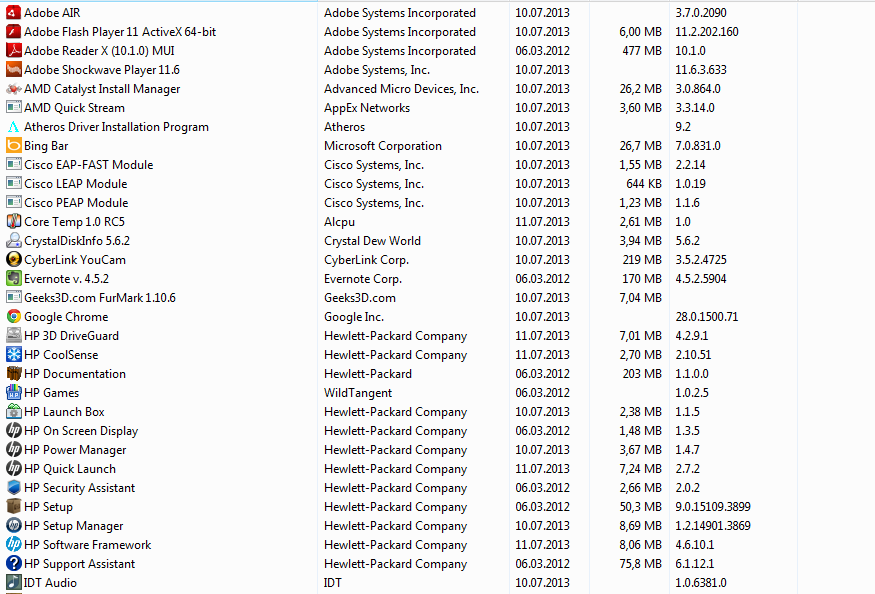Click the Adobe AIR program icon
The width and height of the screenshot is (875, 594).
(13, 12)
